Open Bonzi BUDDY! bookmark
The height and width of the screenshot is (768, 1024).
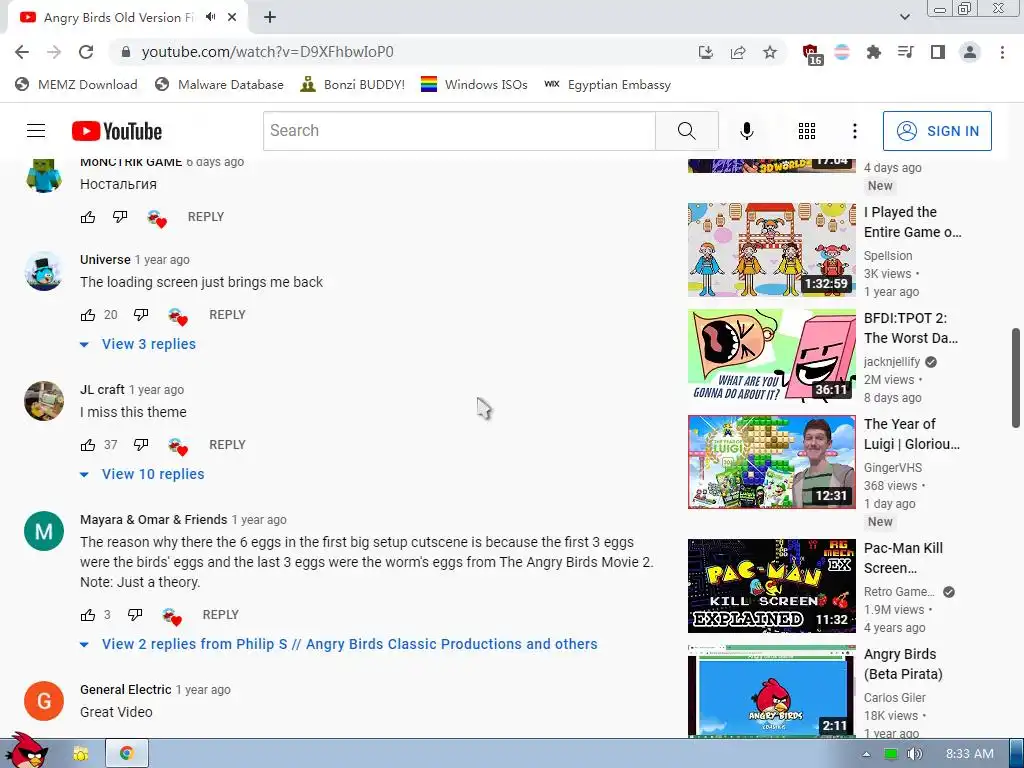(x=353, y=84)
